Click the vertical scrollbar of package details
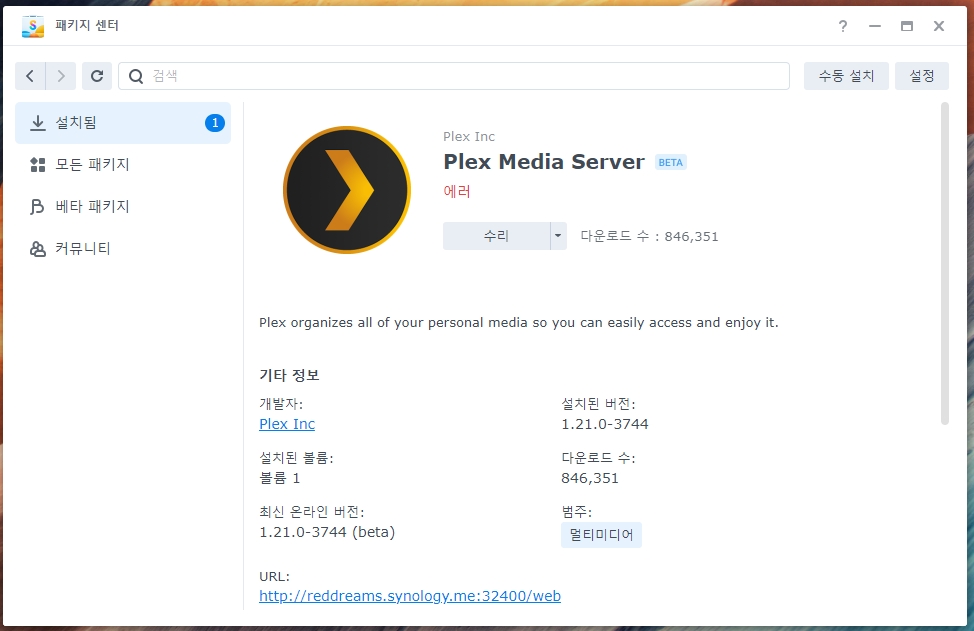The image size is (974, 631). [x=945, y=264]
